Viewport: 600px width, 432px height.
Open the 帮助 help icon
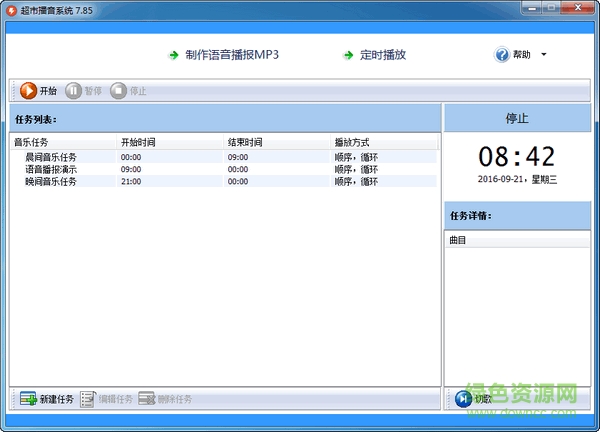502,55
